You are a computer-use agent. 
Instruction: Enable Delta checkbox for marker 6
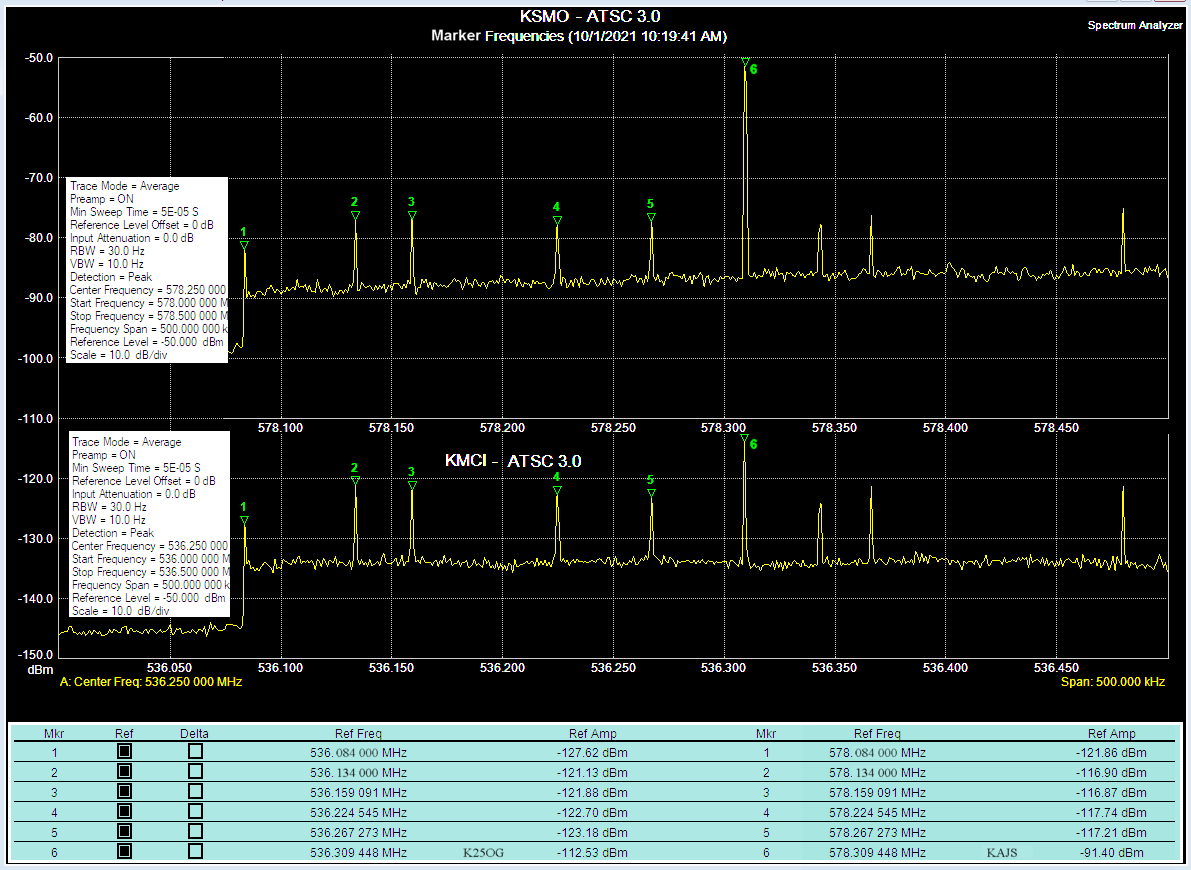195,851
